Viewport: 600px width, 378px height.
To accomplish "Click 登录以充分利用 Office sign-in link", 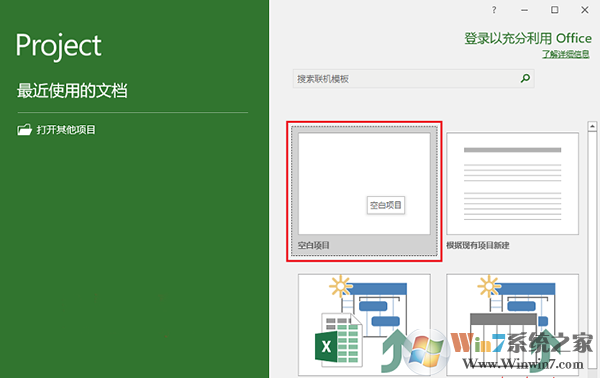I will [x=528, y=38].
